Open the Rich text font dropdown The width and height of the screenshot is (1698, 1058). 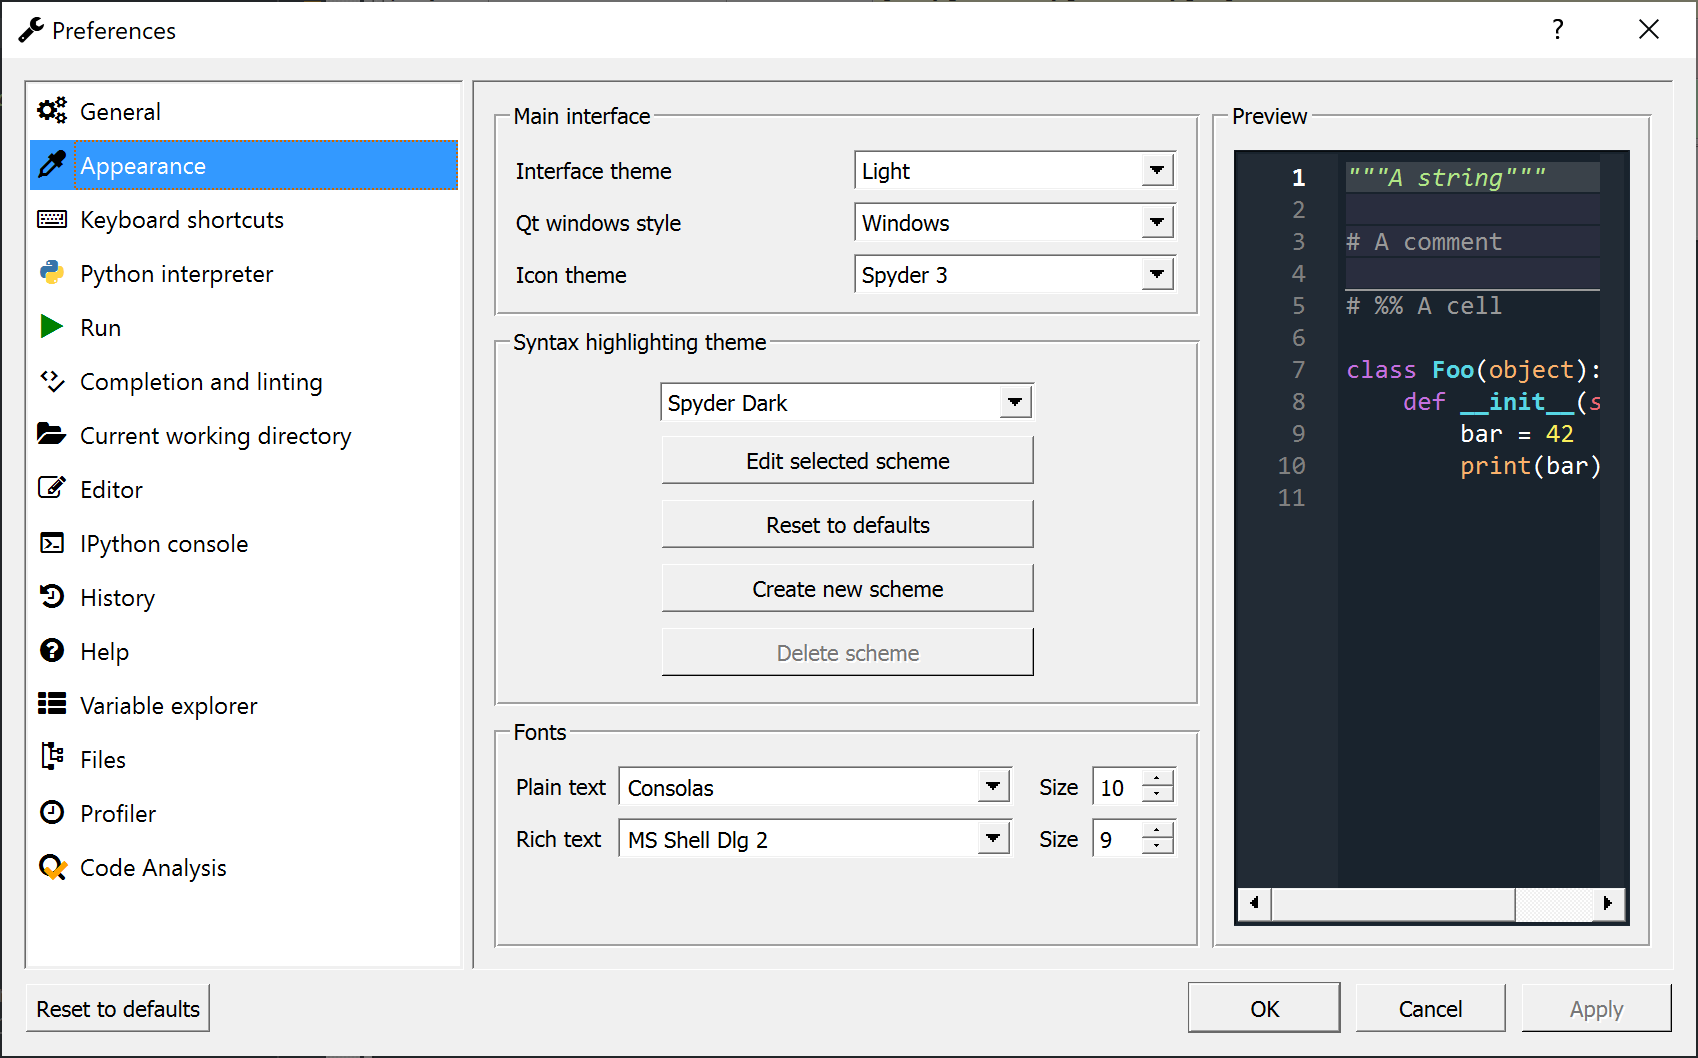[x=815, y=839]
